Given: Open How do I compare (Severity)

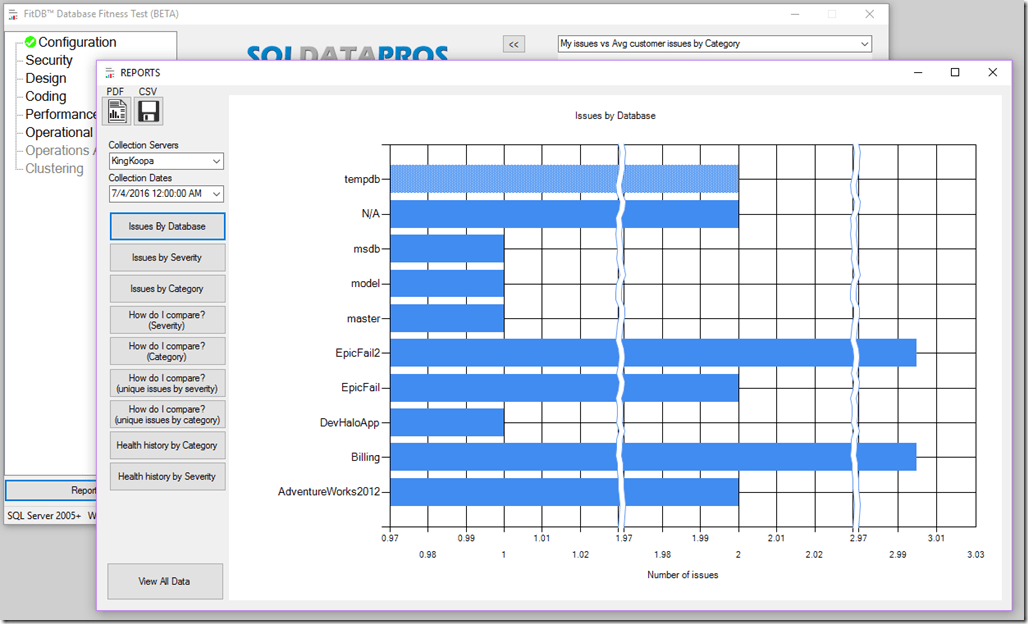Looking at the screenshot, I should 166,320.
